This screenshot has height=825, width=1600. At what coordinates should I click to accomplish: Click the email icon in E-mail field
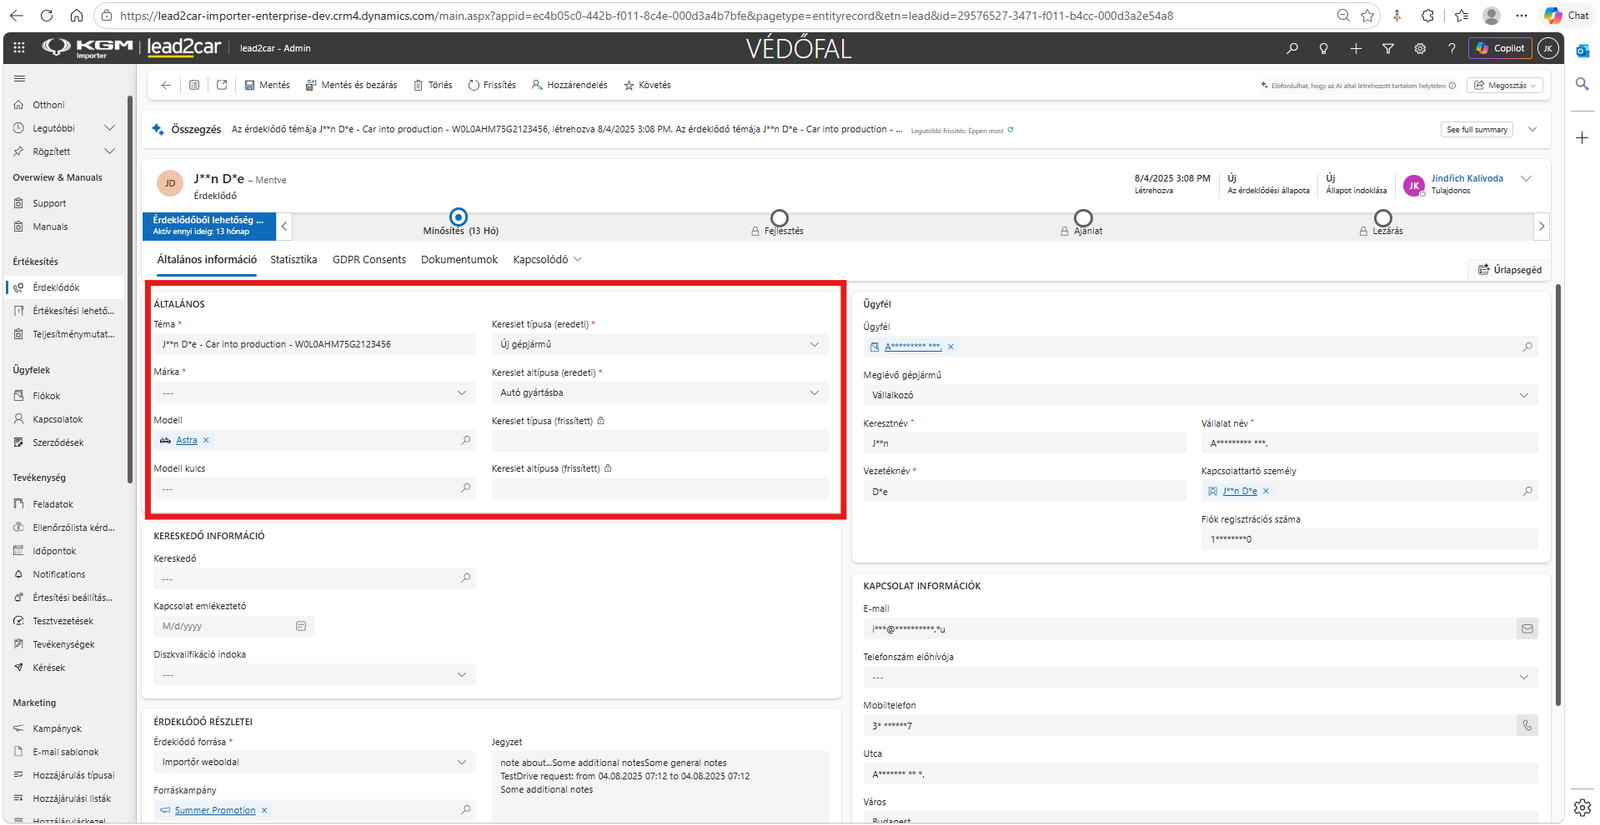pyautogui.click(x=1527, y=629)
